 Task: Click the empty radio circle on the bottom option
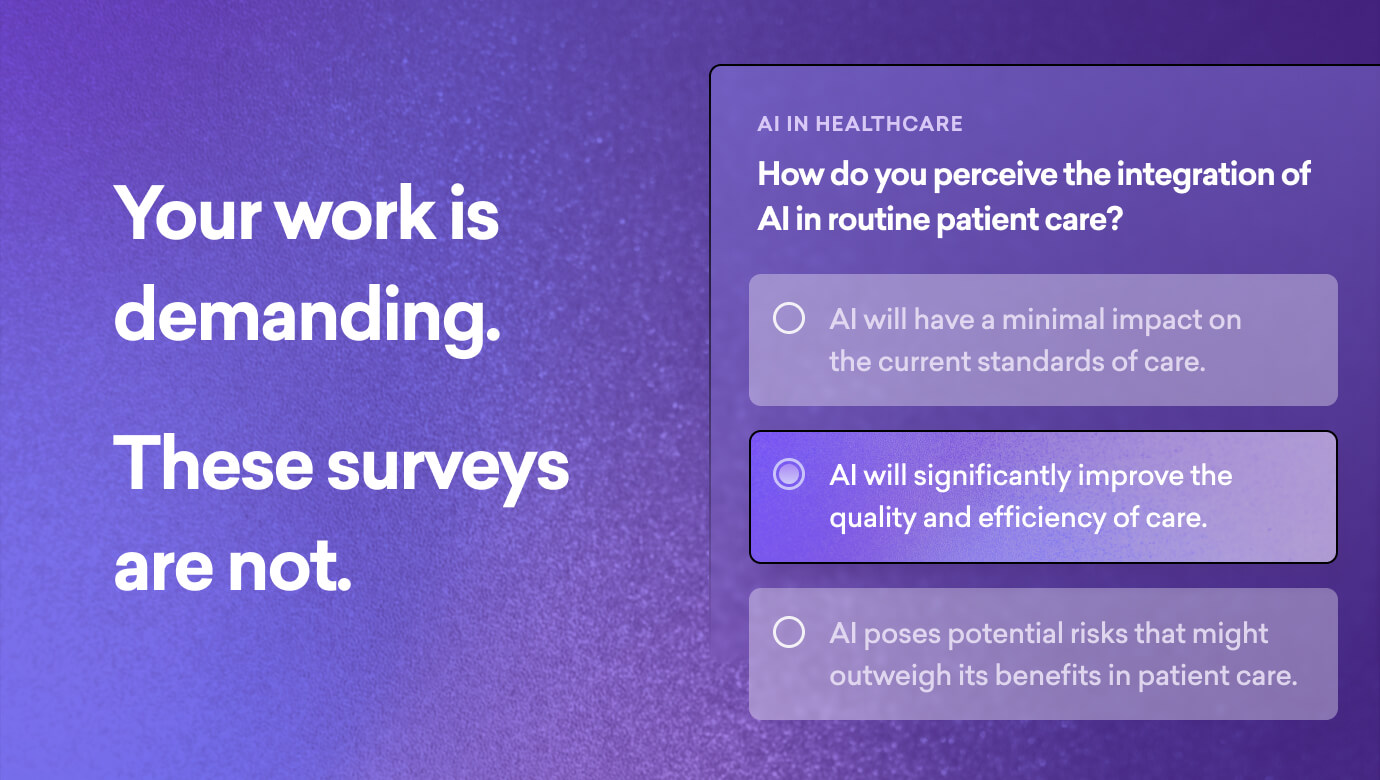point(789,632)
